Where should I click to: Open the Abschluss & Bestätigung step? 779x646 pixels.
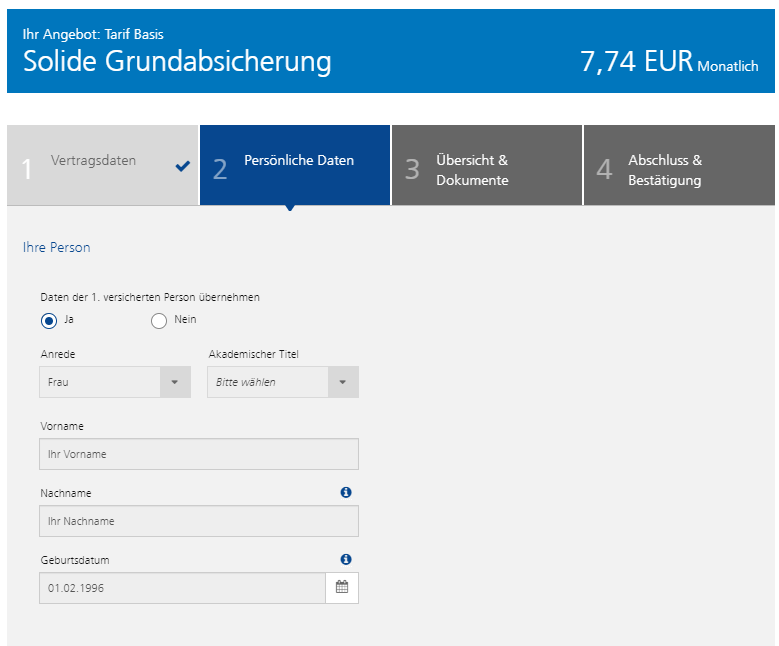coord(679,165)
